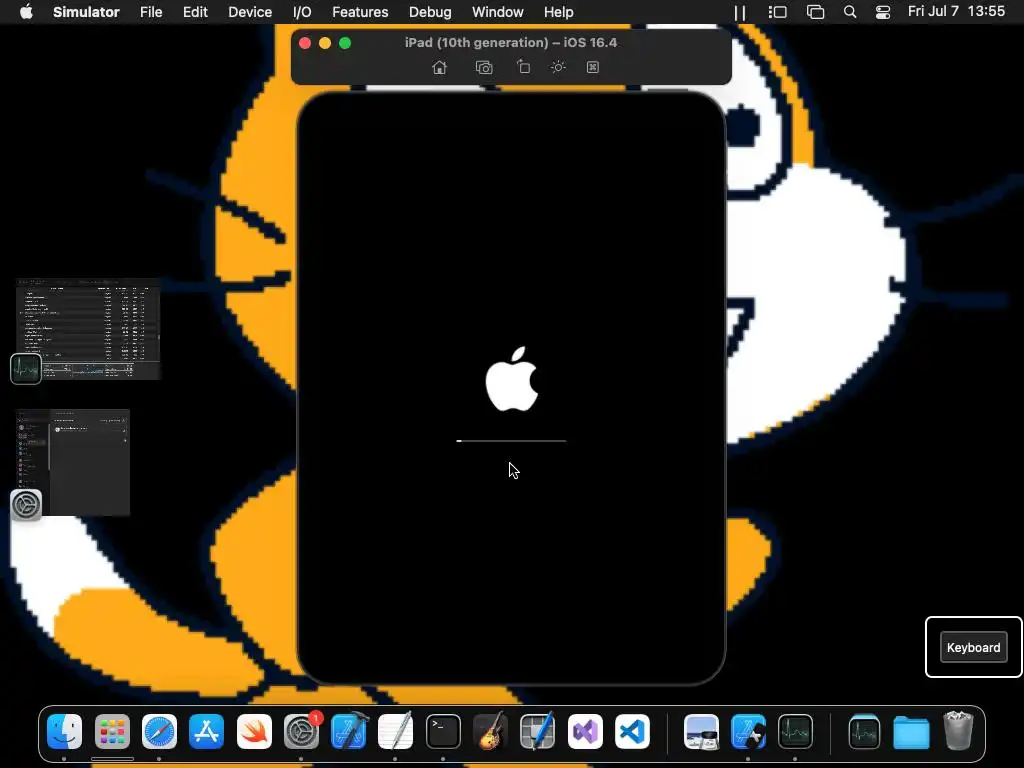This screenshot has height=768, width=1024.
Task: Switch to System Settings window in Stage Manager
Action: point(73,462)
